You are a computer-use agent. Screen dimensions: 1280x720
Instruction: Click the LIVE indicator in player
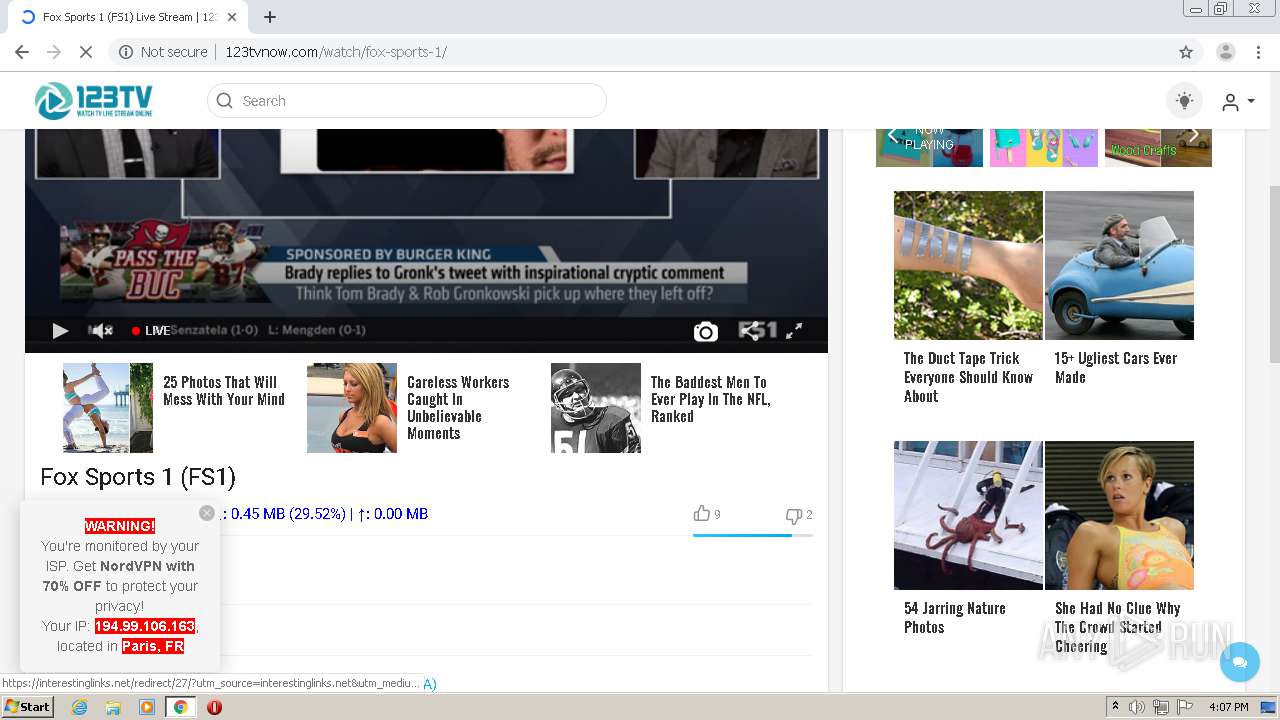[151, 331]
